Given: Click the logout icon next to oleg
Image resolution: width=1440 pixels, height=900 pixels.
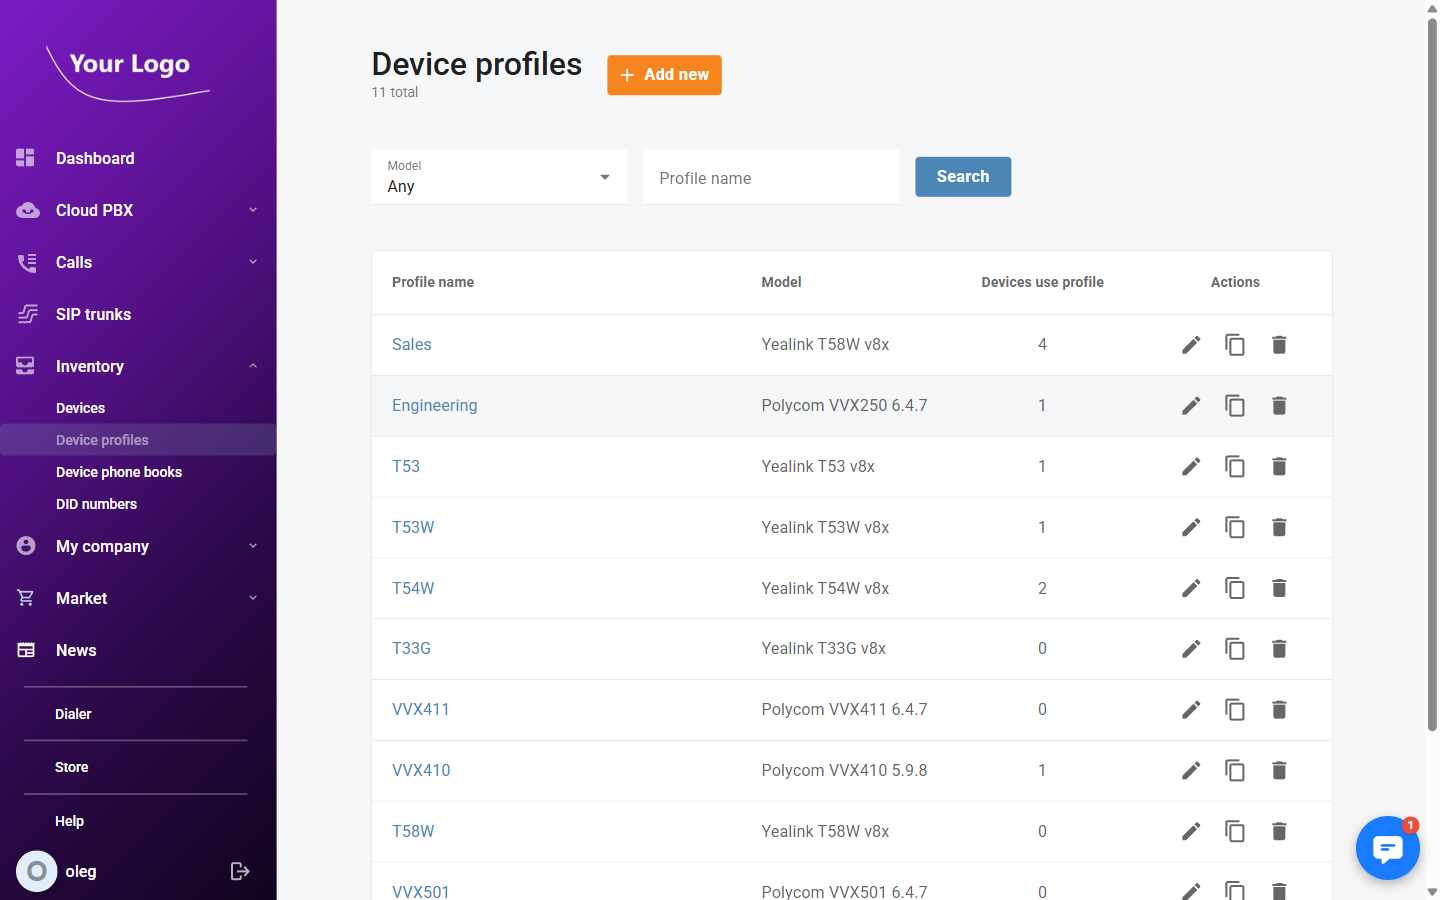Looking at the screenshot, I should point(240,871).
